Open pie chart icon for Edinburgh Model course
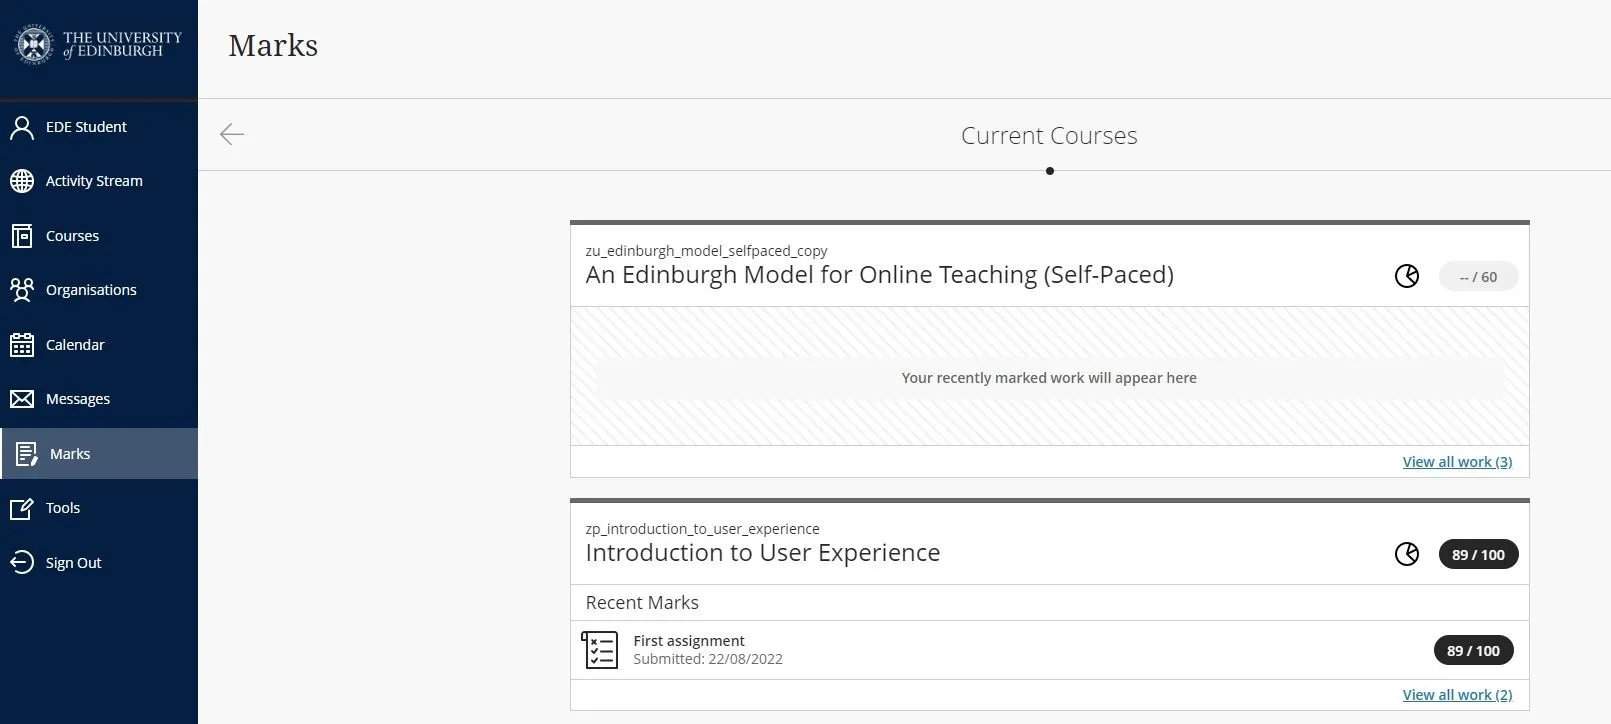 click(x=1407, y=276)
